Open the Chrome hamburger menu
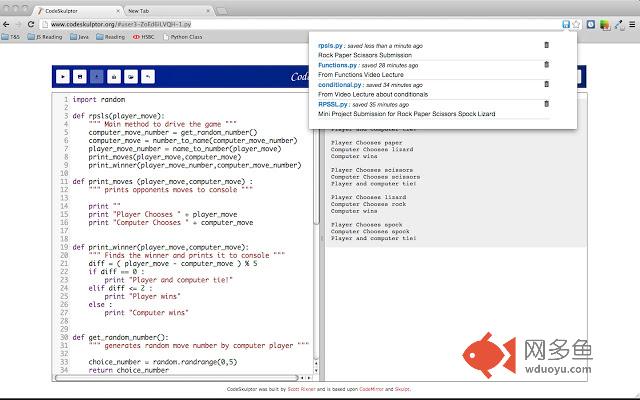Viewport: 640px width, 400px height. point(632,24)
